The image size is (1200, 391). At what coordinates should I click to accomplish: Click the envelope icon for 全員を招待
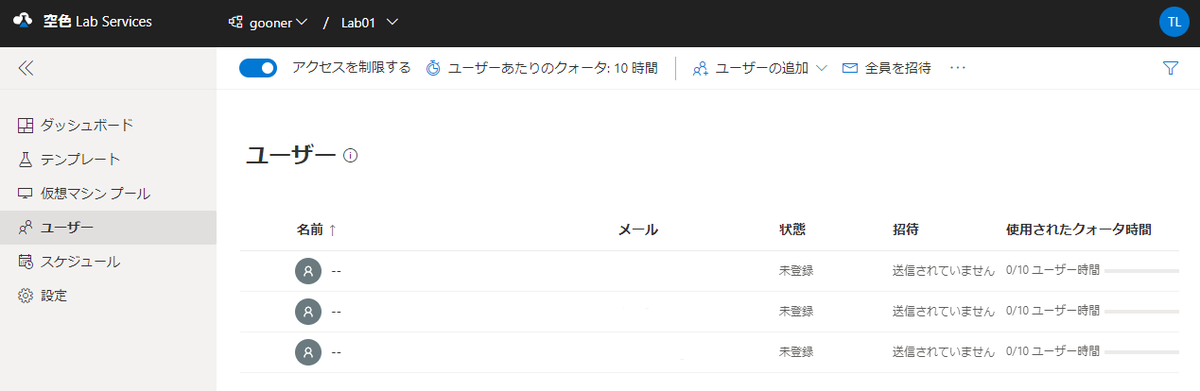(x=850, y=68)
